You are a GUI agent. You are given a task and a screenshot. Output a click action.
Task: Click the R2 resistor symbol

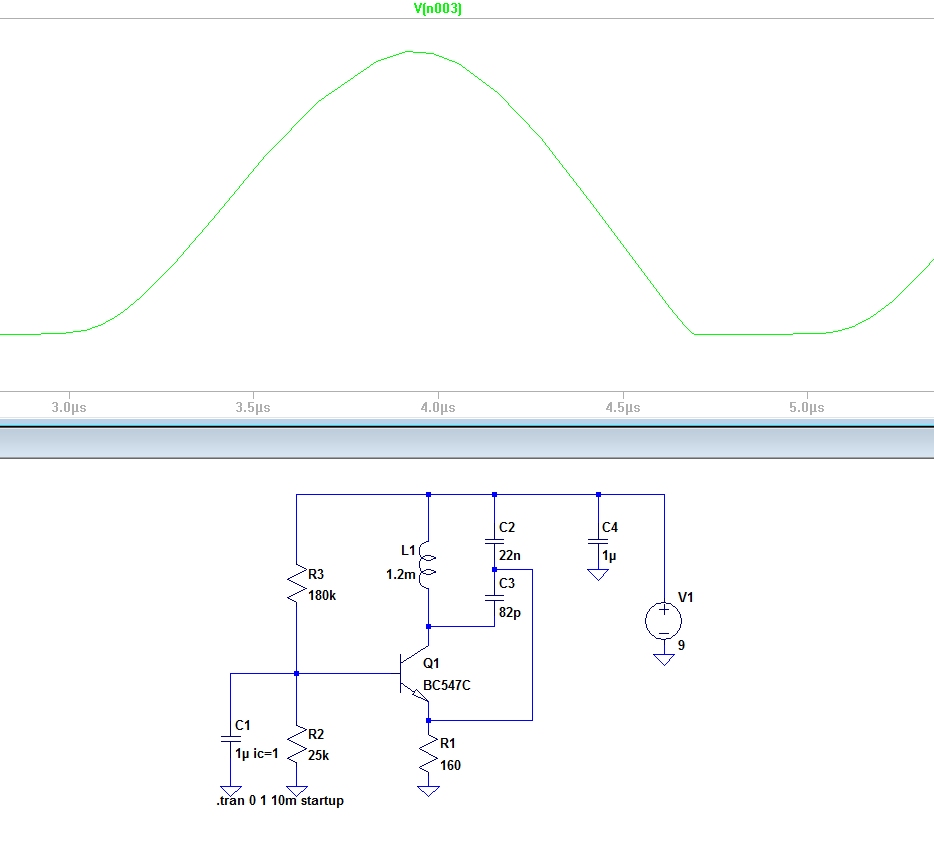click(297, 745)
